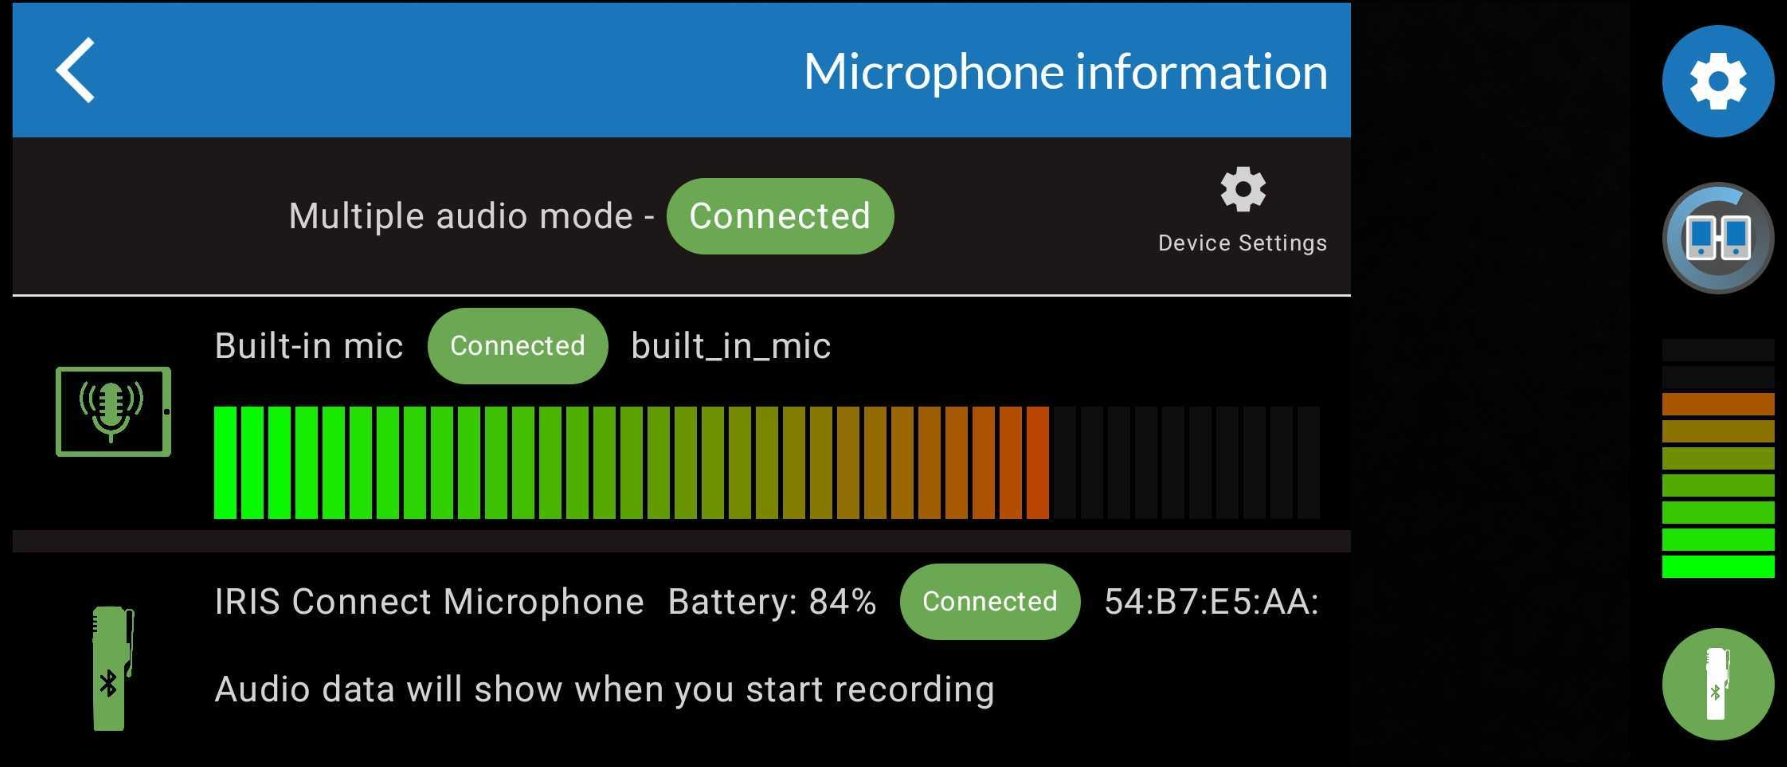Select the Built-in mic label

click(x=309, y=346)
